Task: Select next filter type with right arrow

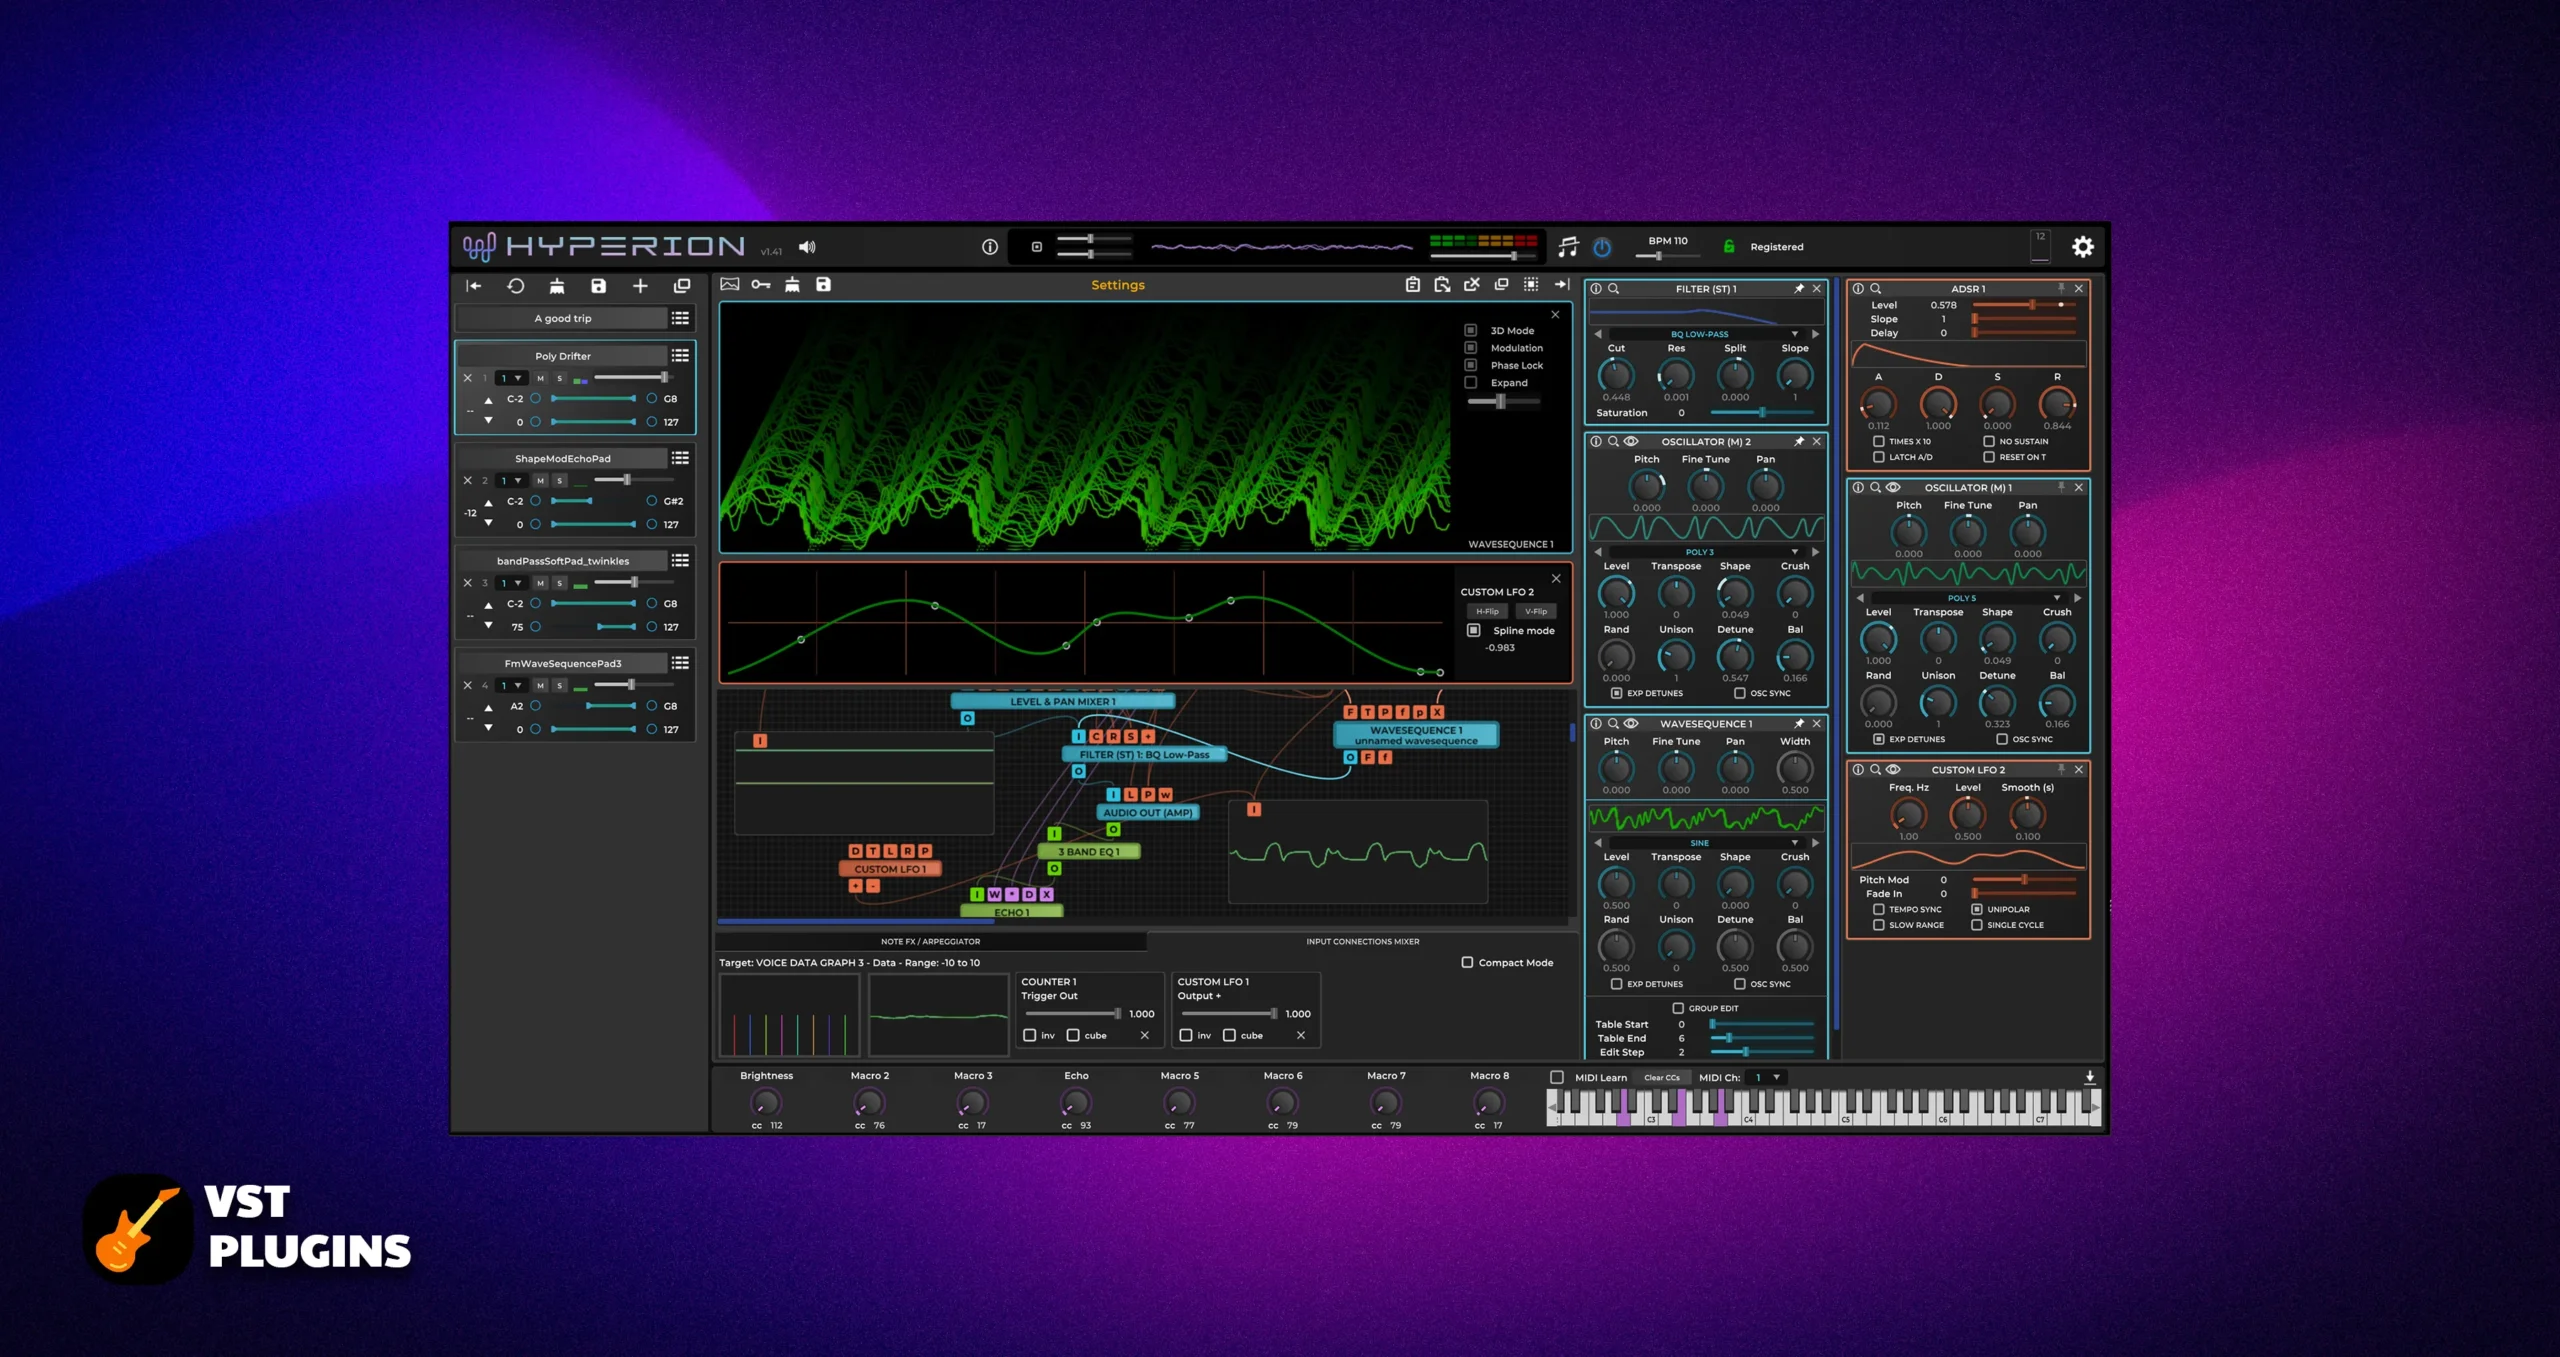Action: pos(1815,334)
